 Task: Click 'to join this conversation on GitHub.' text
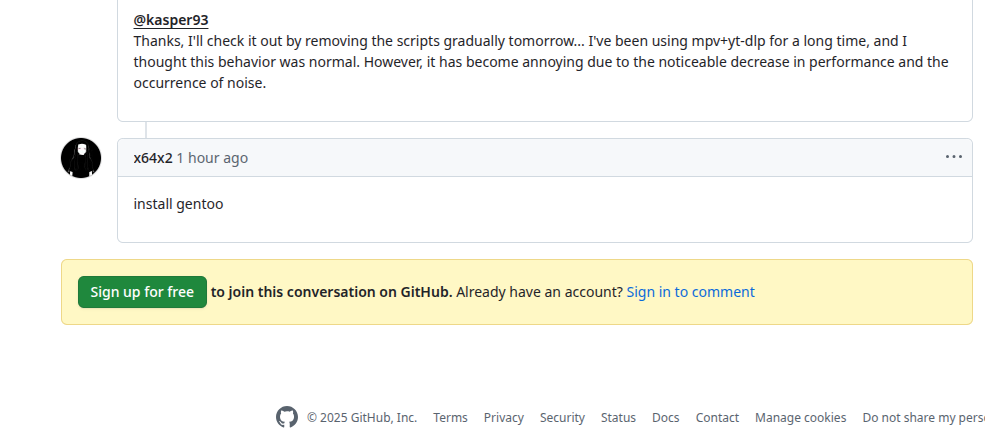pos(332,292)
